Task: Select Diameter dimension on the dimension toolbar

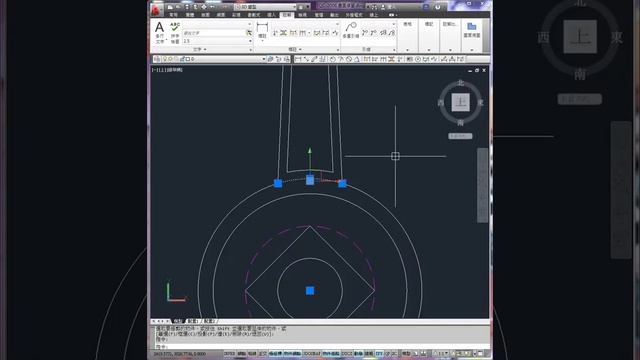Action: (x=349, y=59)
